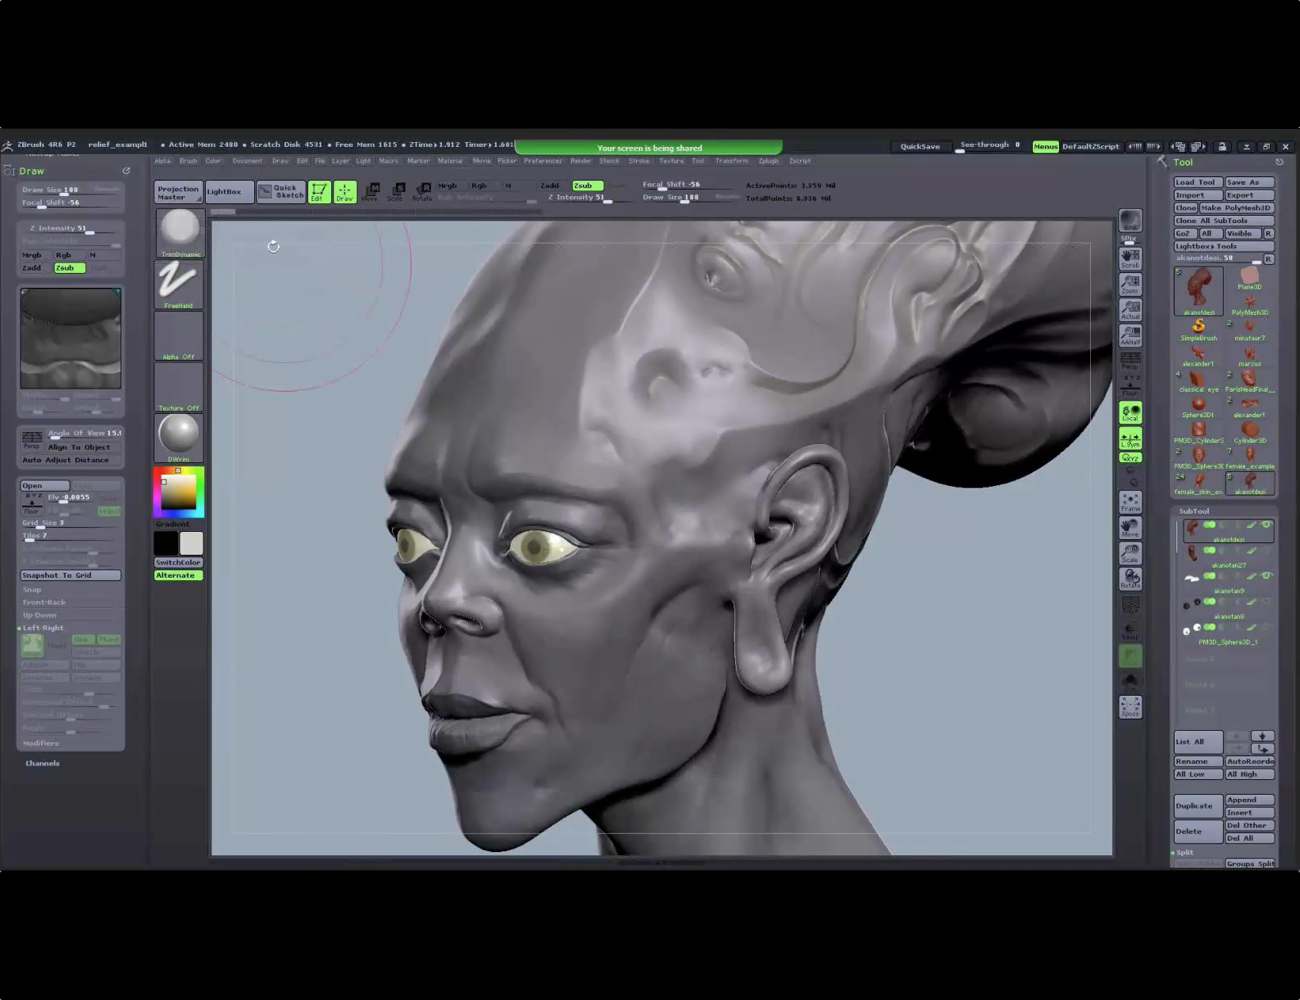
Task: Activate the Edit mode button on top shelf
Action: pos(319,191)
